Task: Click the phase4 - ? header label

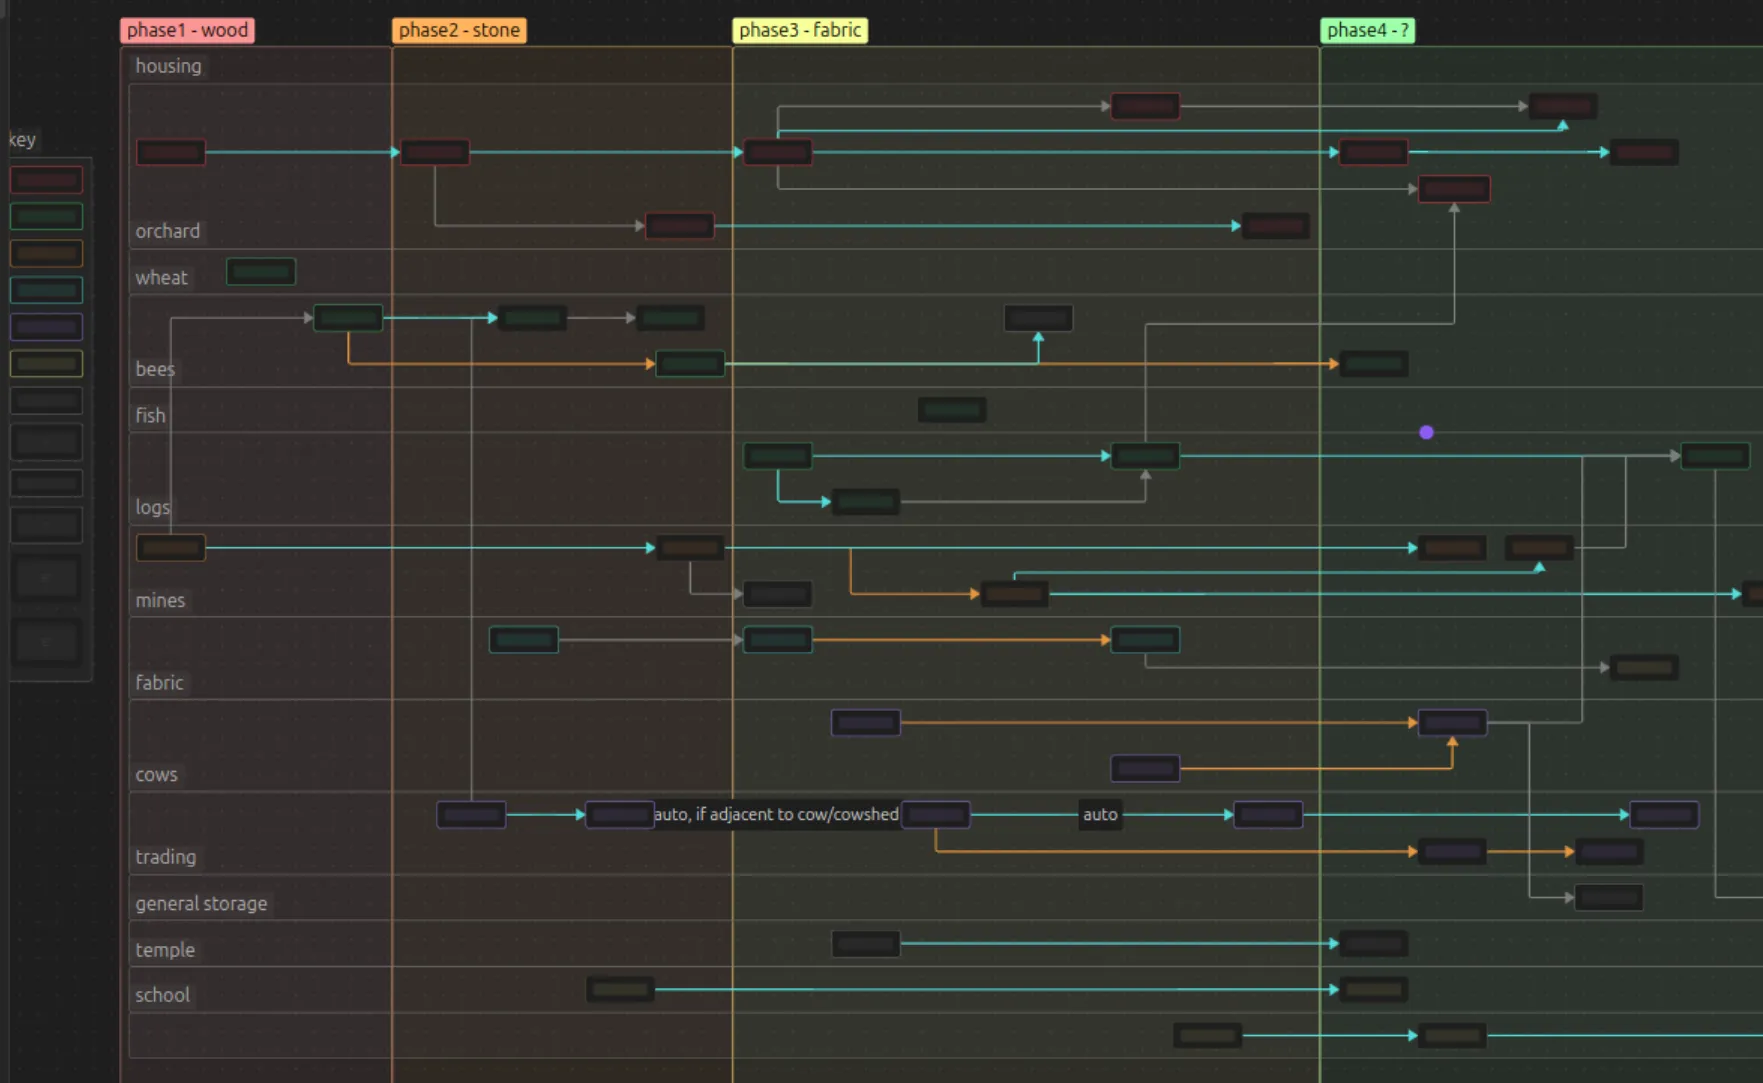Action: click(x=1367, y=30)
